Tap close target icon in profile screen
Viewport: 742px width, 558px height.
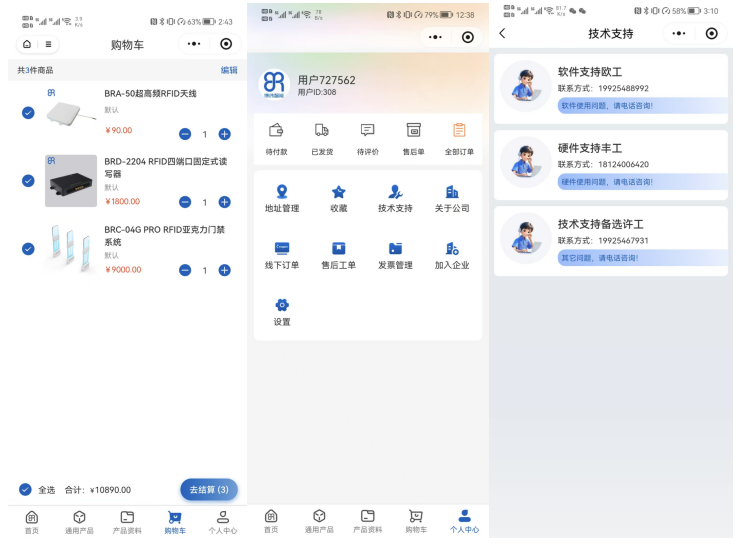[x=468, y=37]
